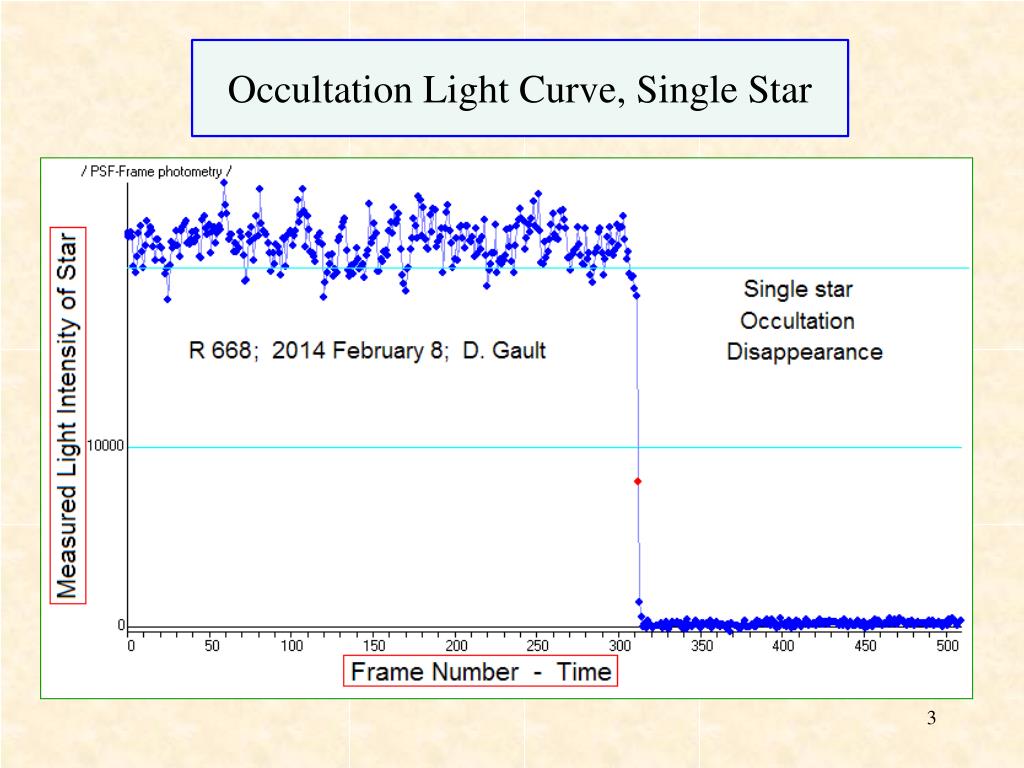
Task: Click the 300 tick on the x-axis
Action: point(620,646)
